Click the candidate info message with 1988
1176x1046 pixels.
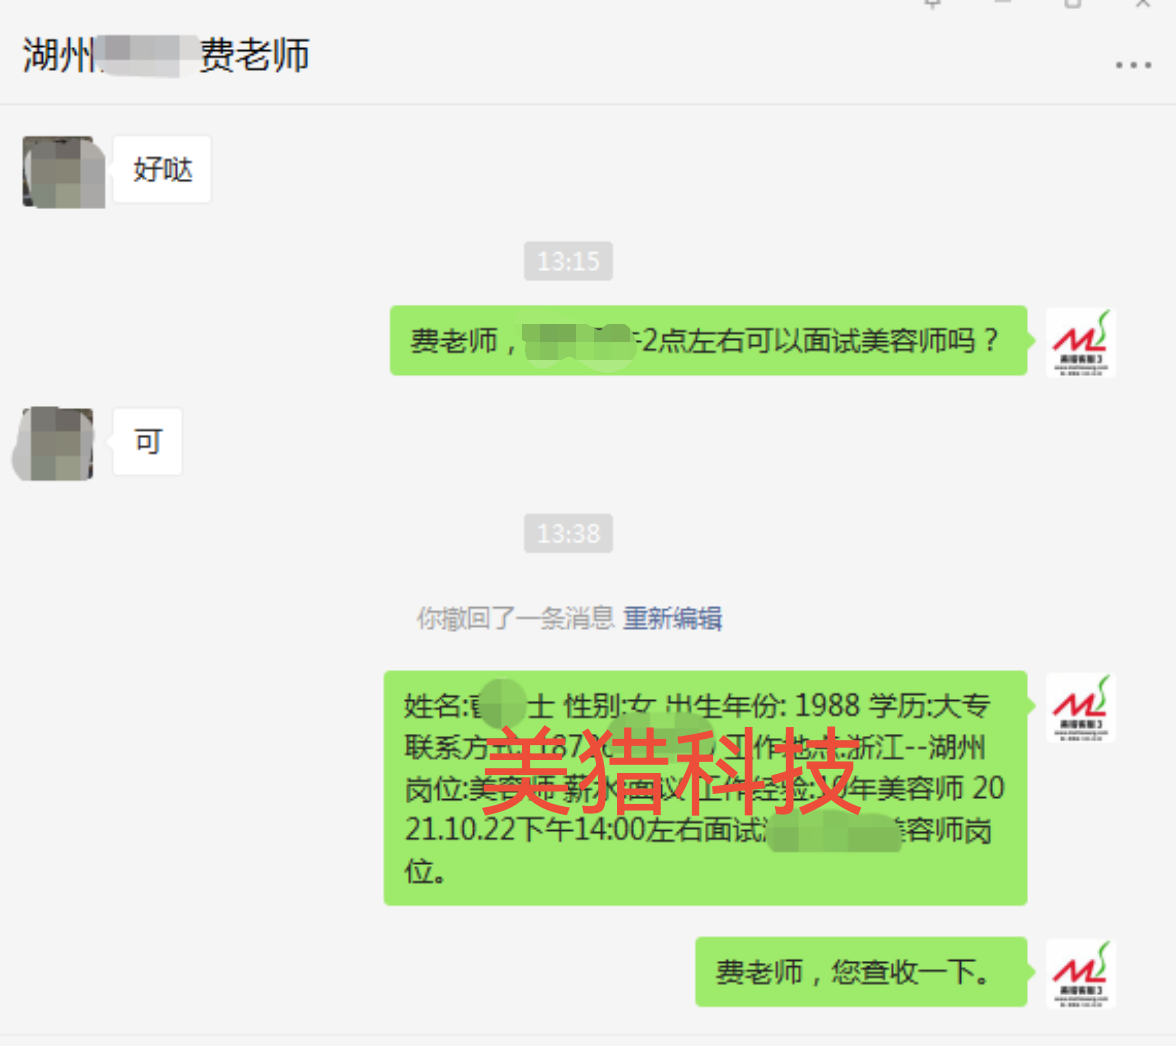click(x=705, y=787)
